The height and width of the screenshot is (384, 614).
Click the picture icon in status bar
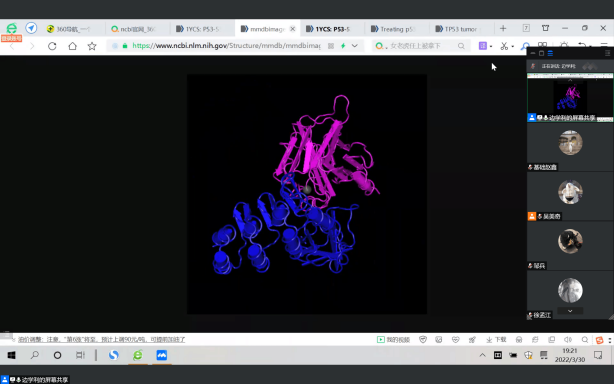[439, 339]
